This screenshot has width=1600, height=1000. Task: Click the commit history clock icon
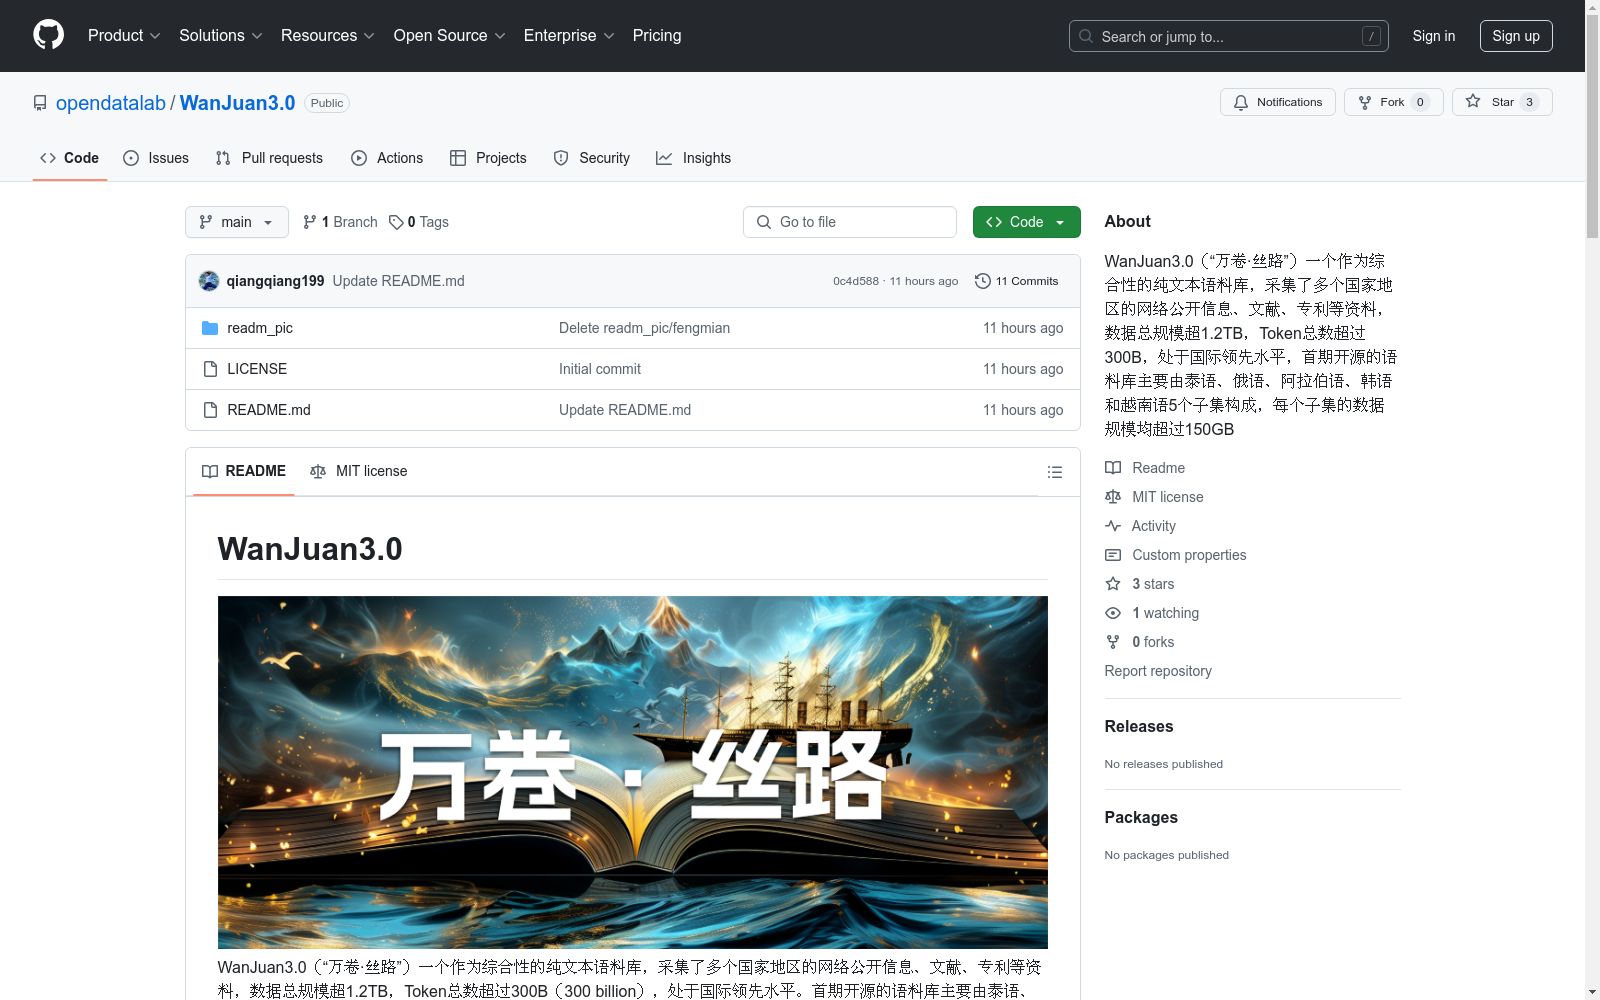[982, 281]
